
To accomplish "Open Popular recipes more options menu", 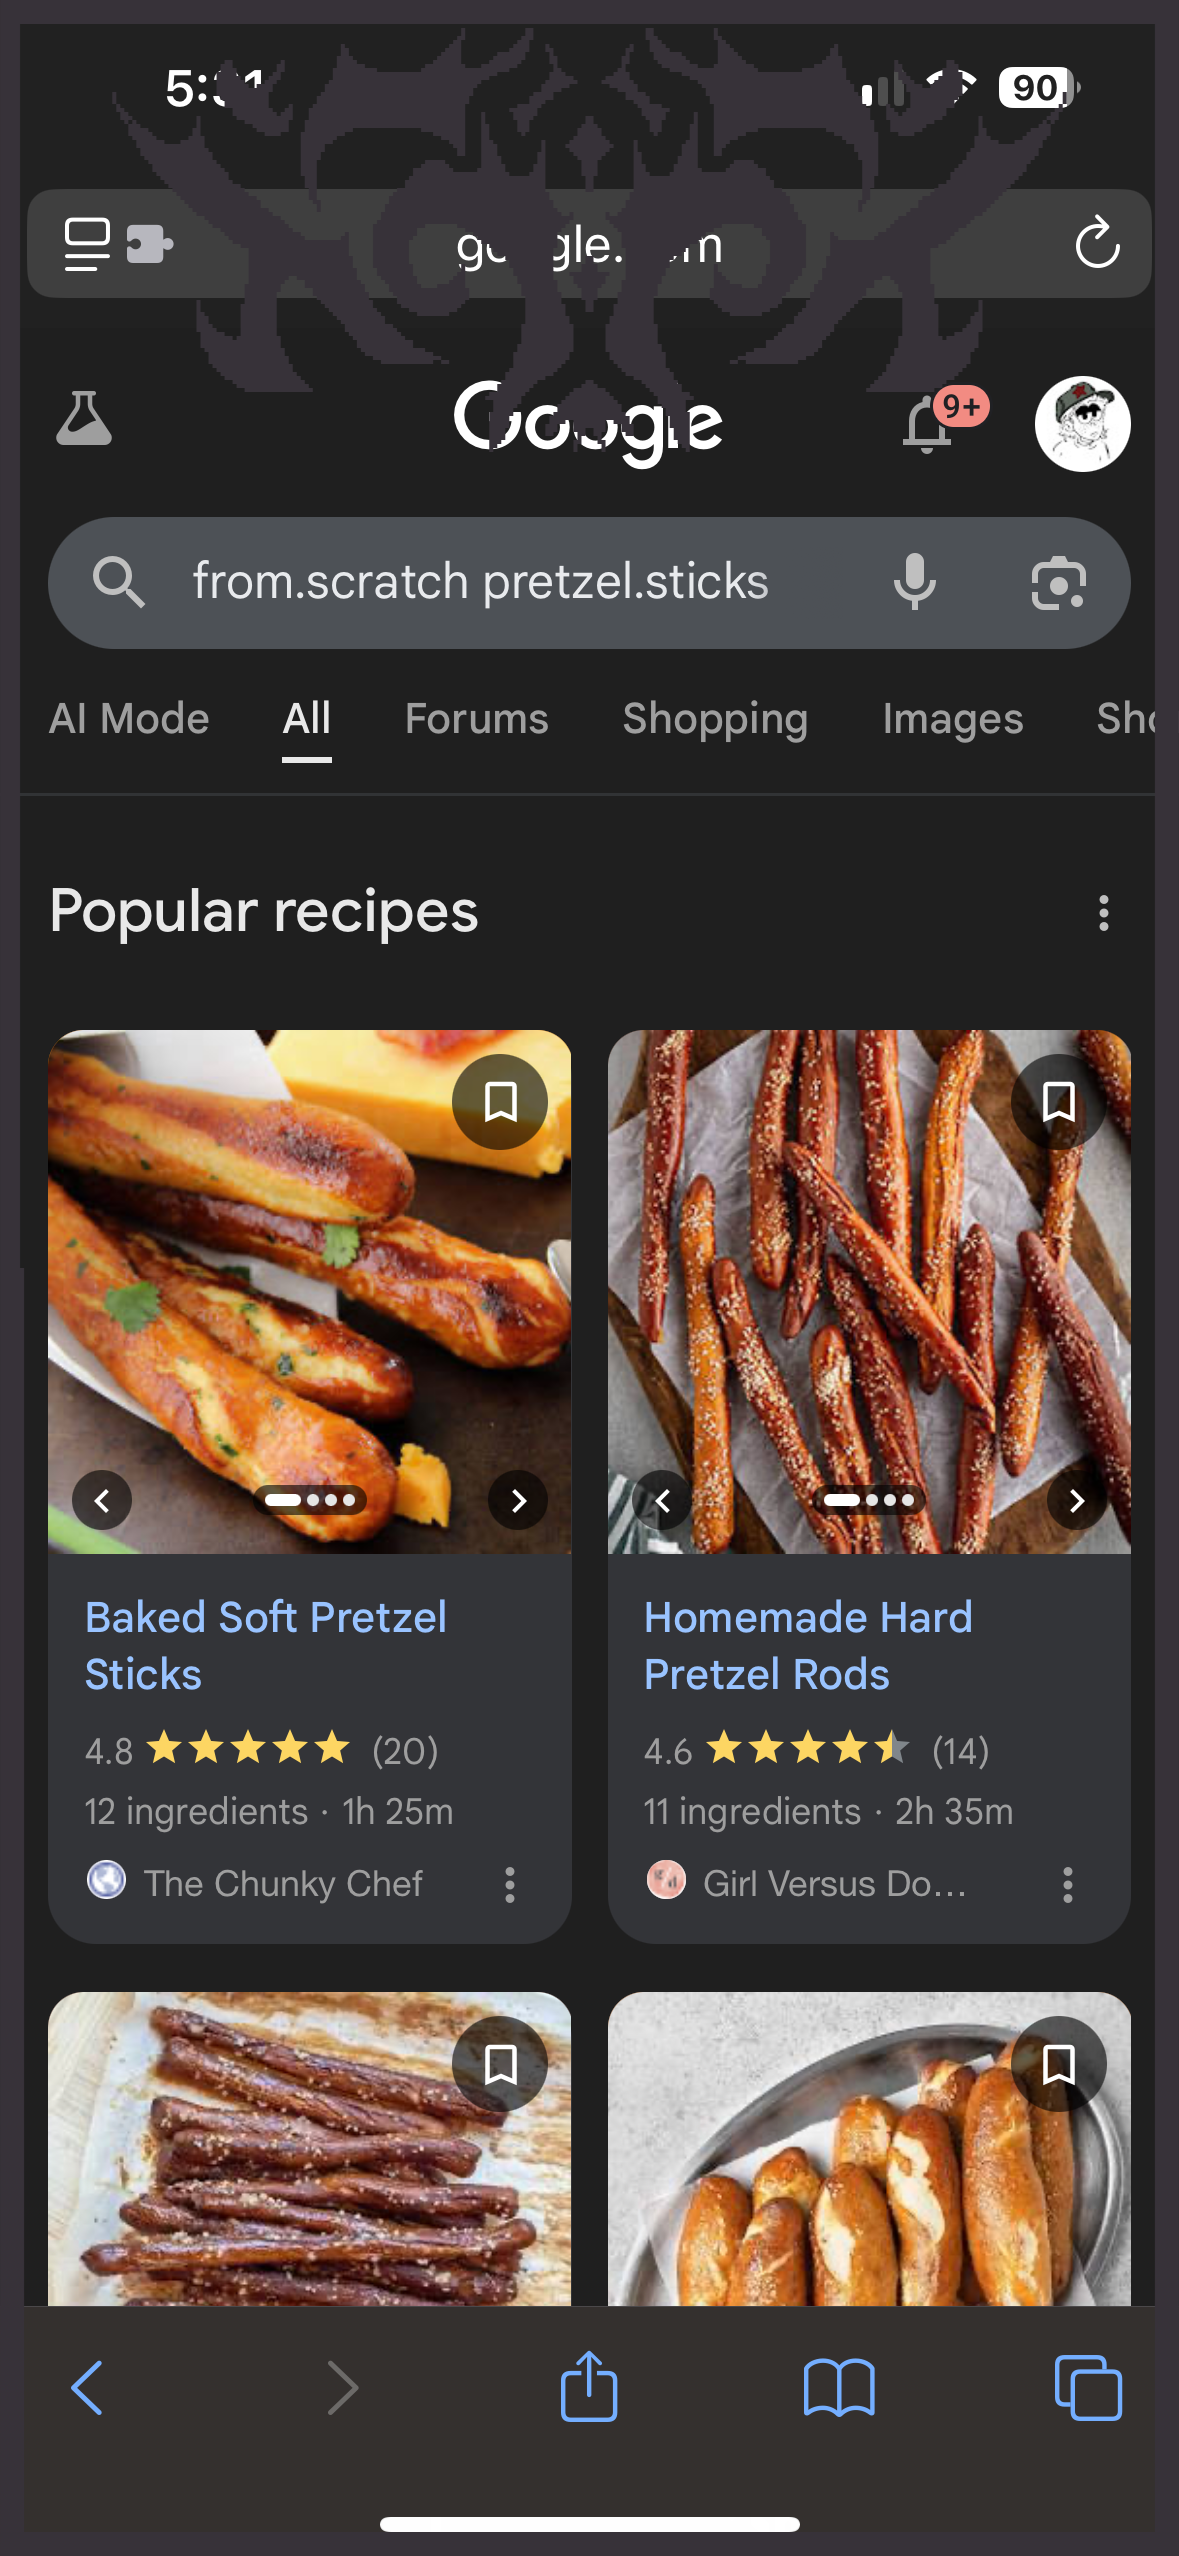I will pos(1104,913).
